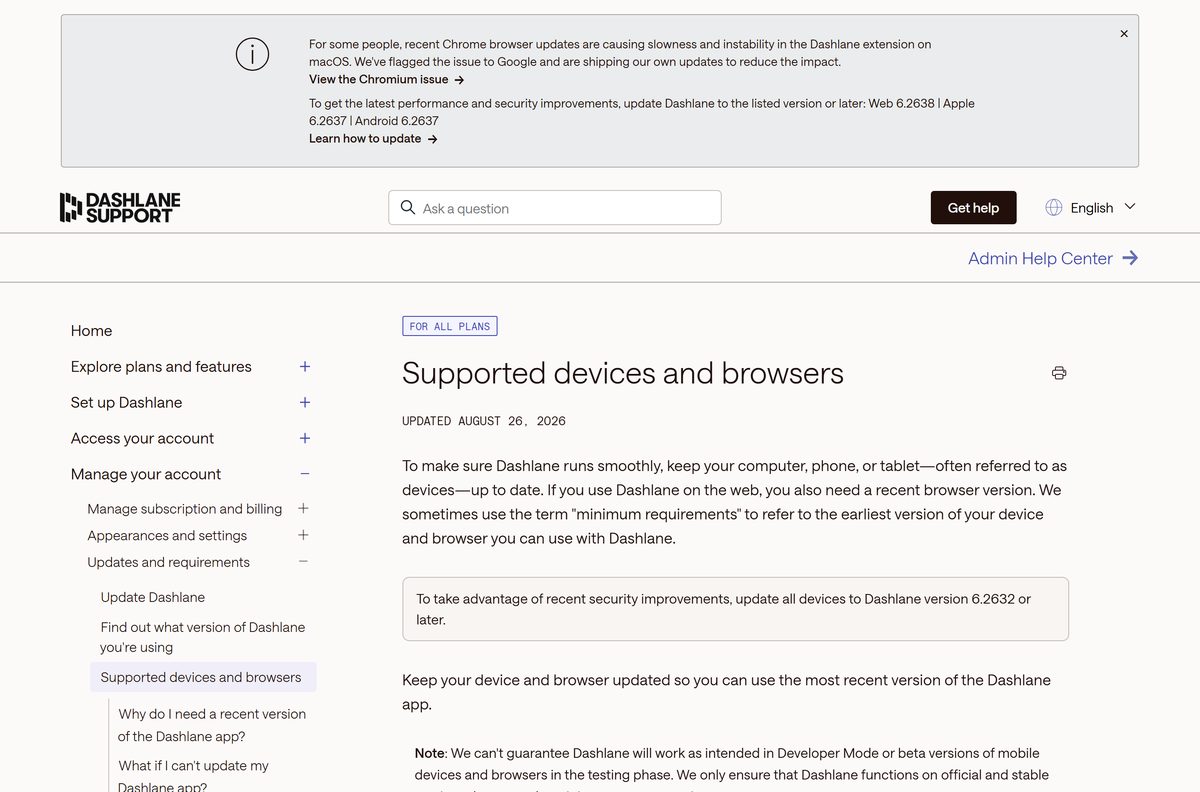Open the English language dropdown
The width and height of the screenshot is (1200, 792).
[1091, 207]
